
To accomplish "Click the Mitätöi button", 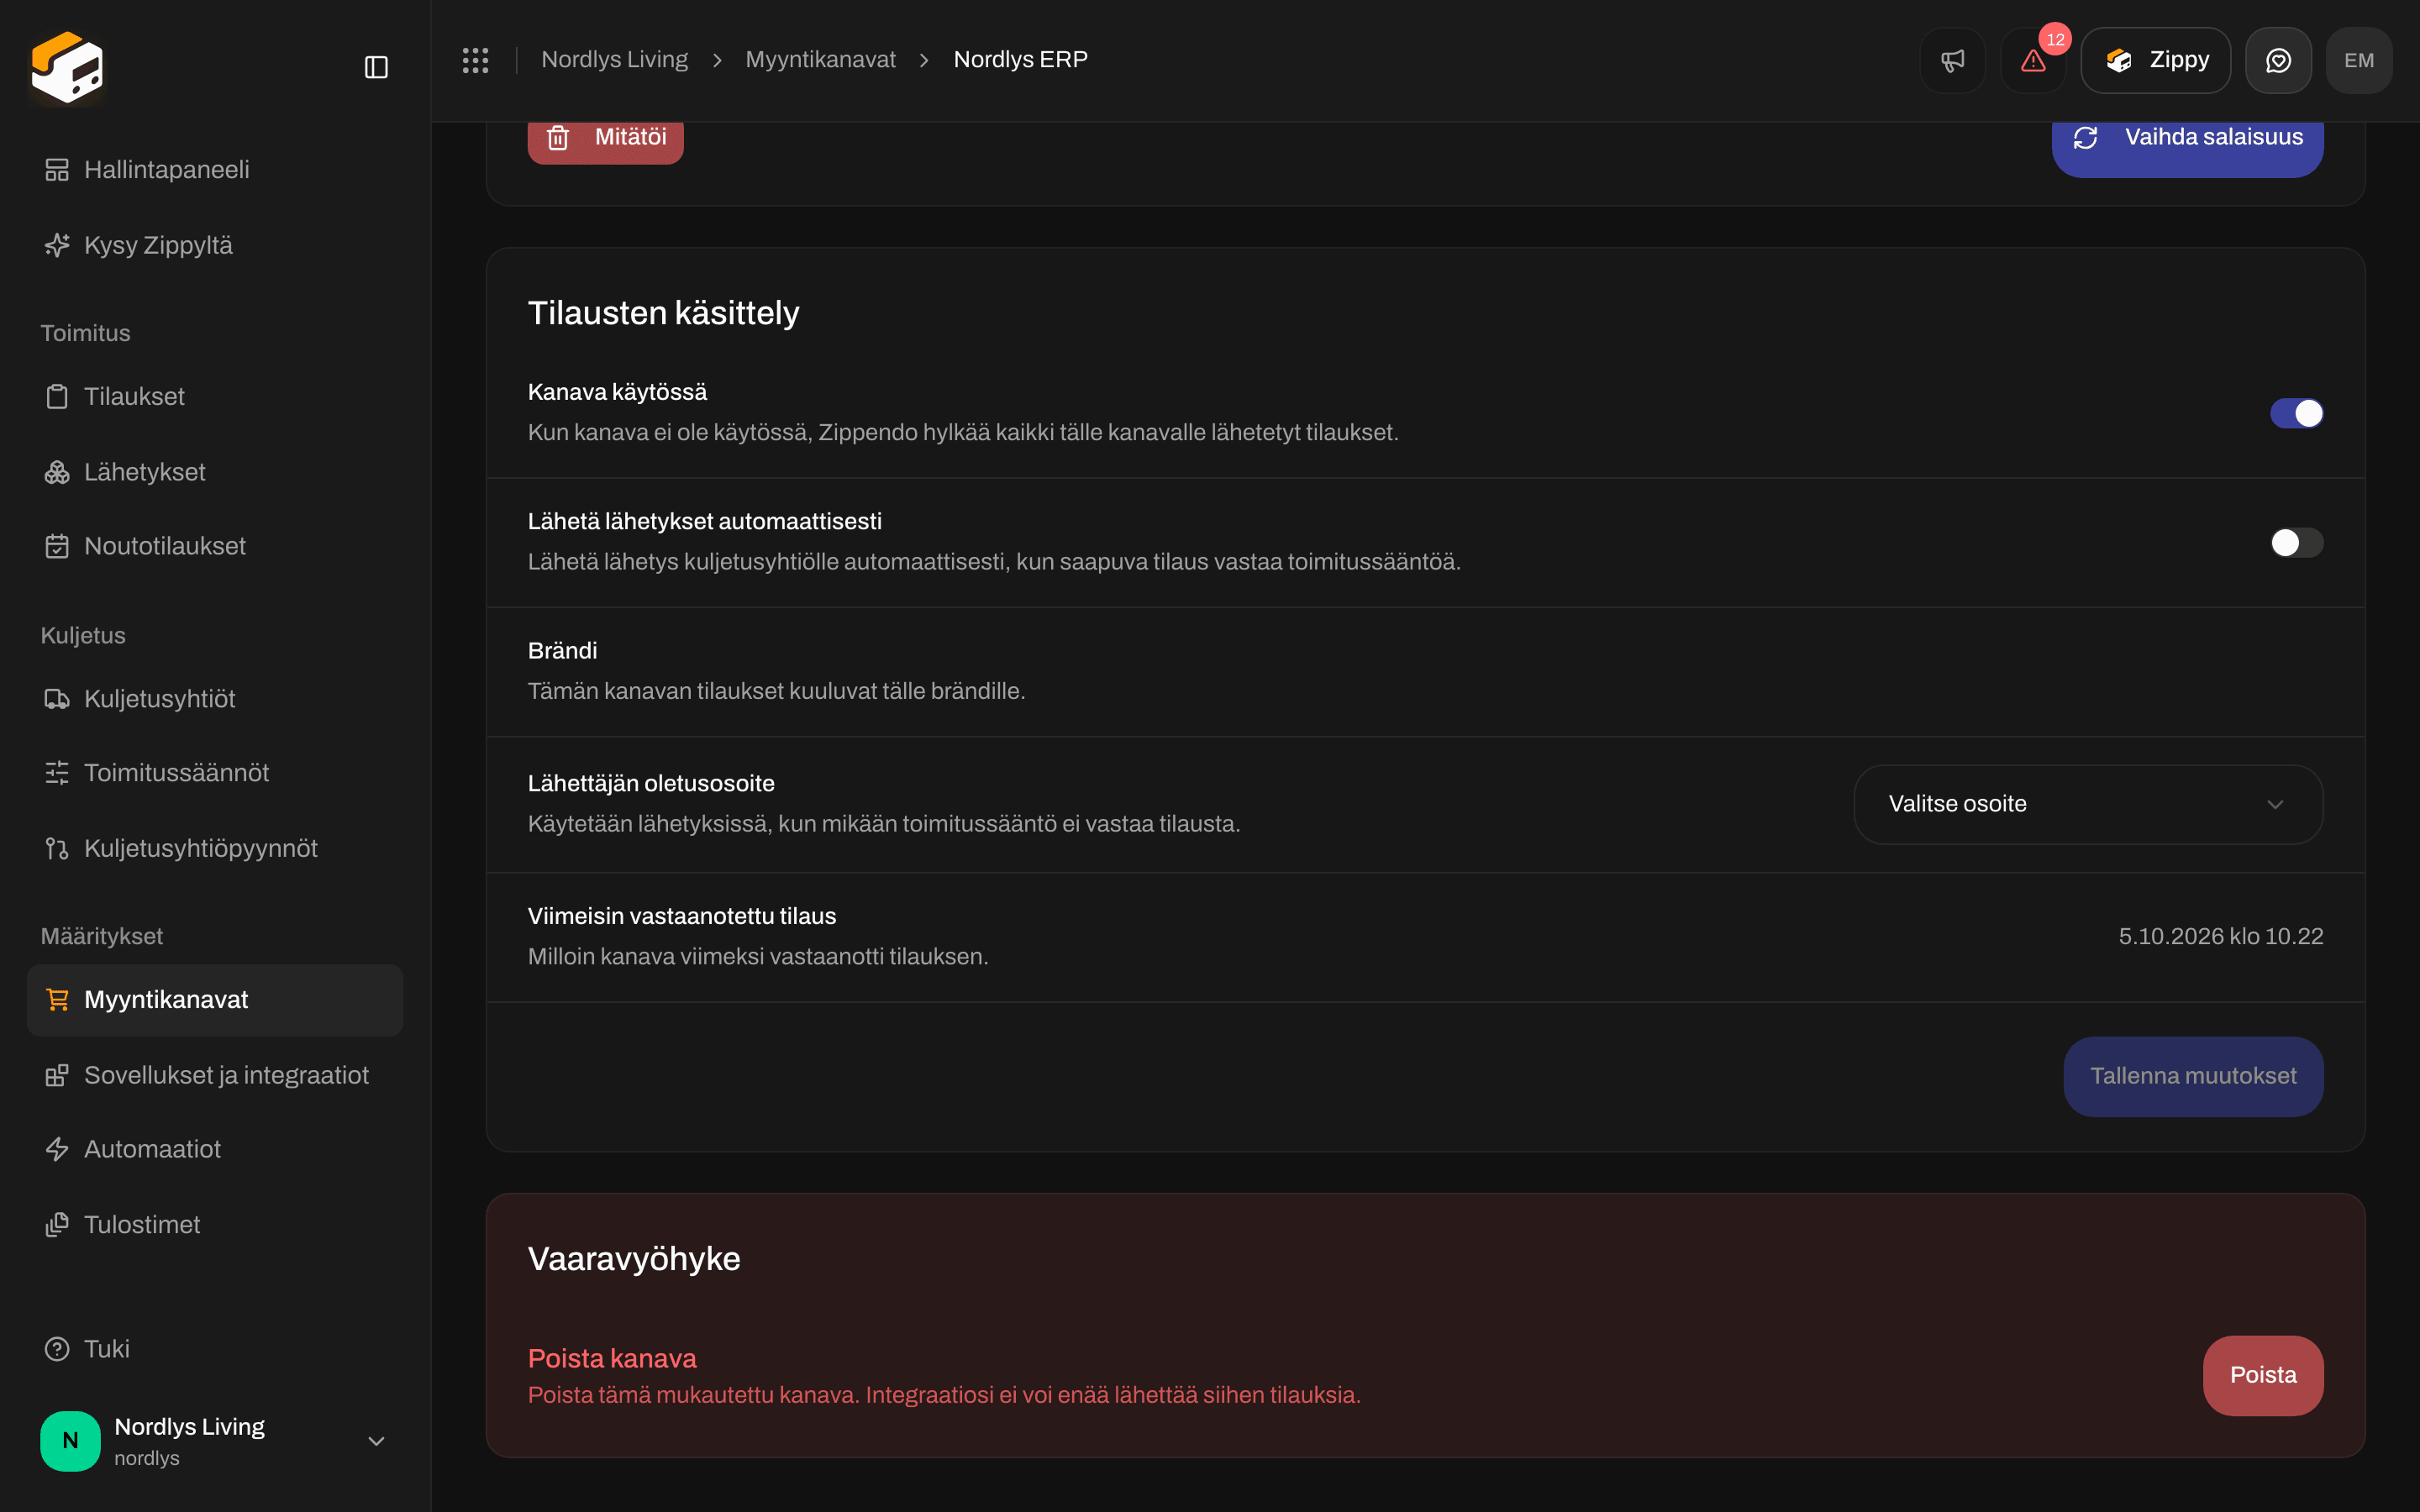I will [605, 139].
